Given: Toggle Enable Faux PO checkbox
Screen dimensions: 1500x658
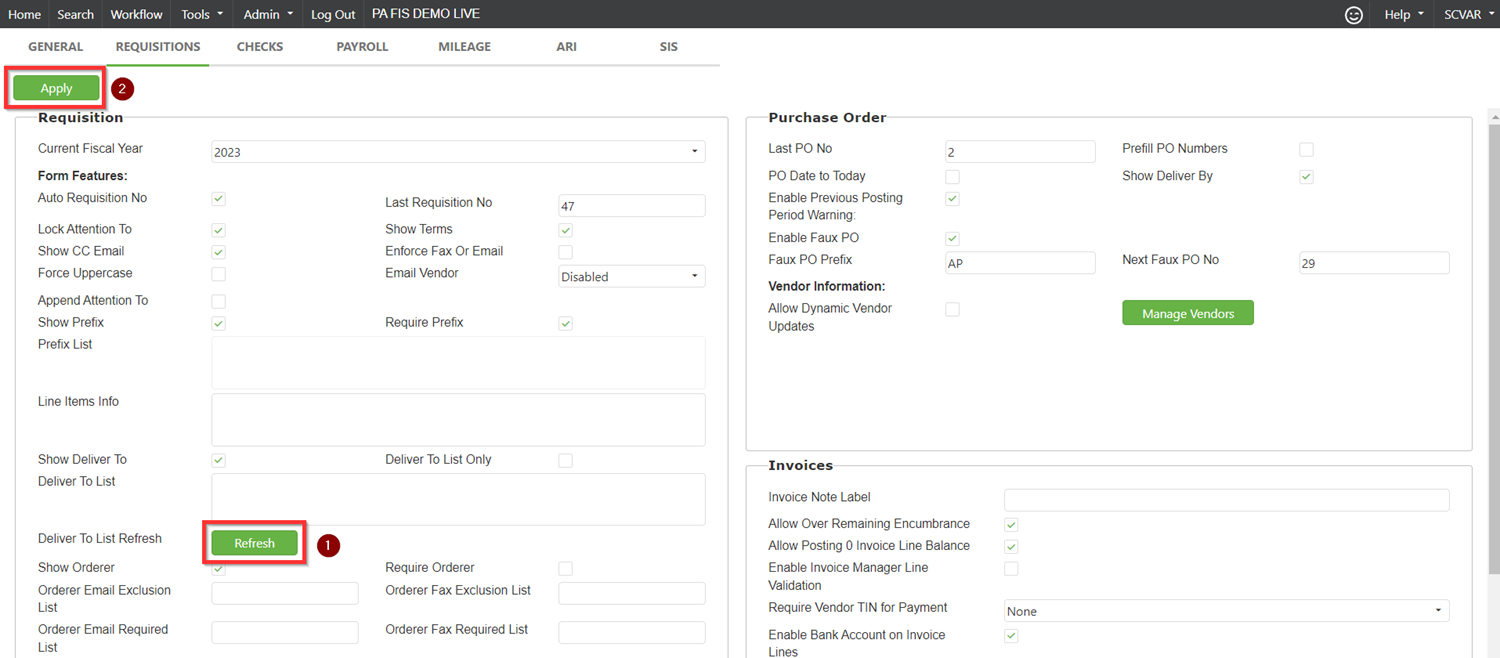Looking at the screenshot, I should [952, 238].
